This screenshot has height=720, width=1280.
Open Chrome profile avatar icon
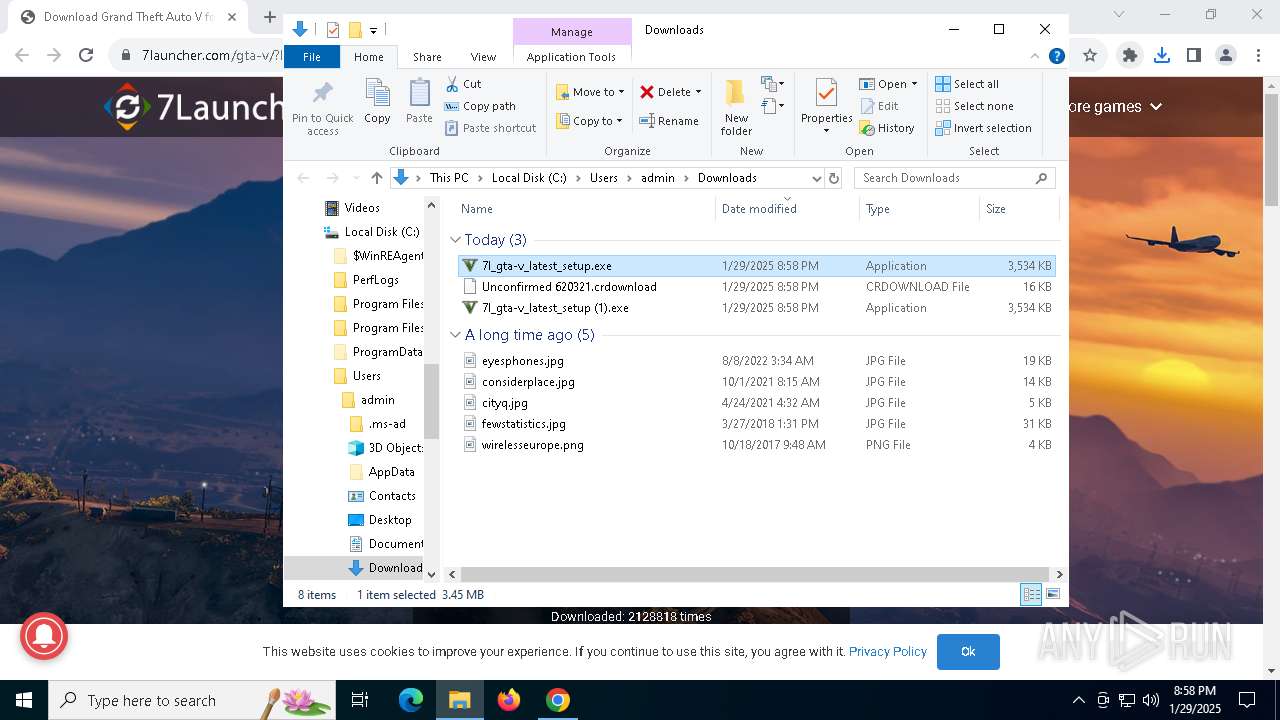click(1226, 56)
